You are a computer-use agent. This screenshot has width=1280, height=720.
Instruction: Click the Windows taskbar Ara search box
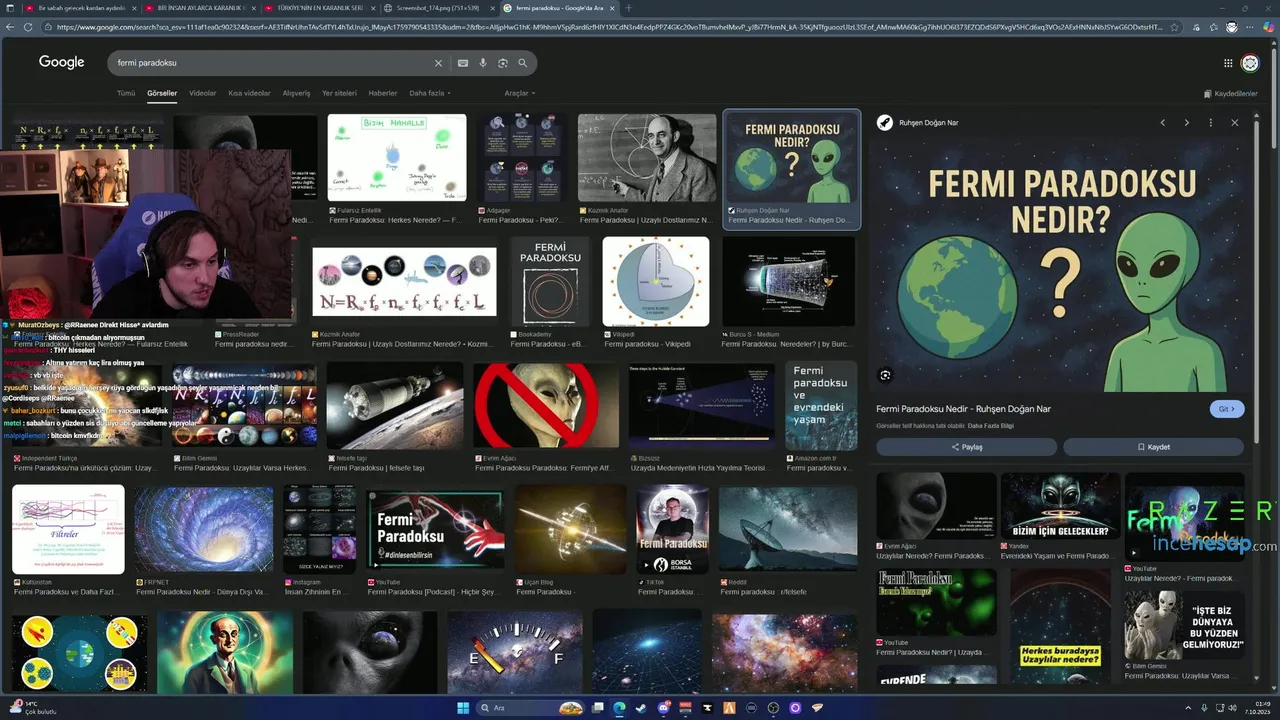(531, 708)
